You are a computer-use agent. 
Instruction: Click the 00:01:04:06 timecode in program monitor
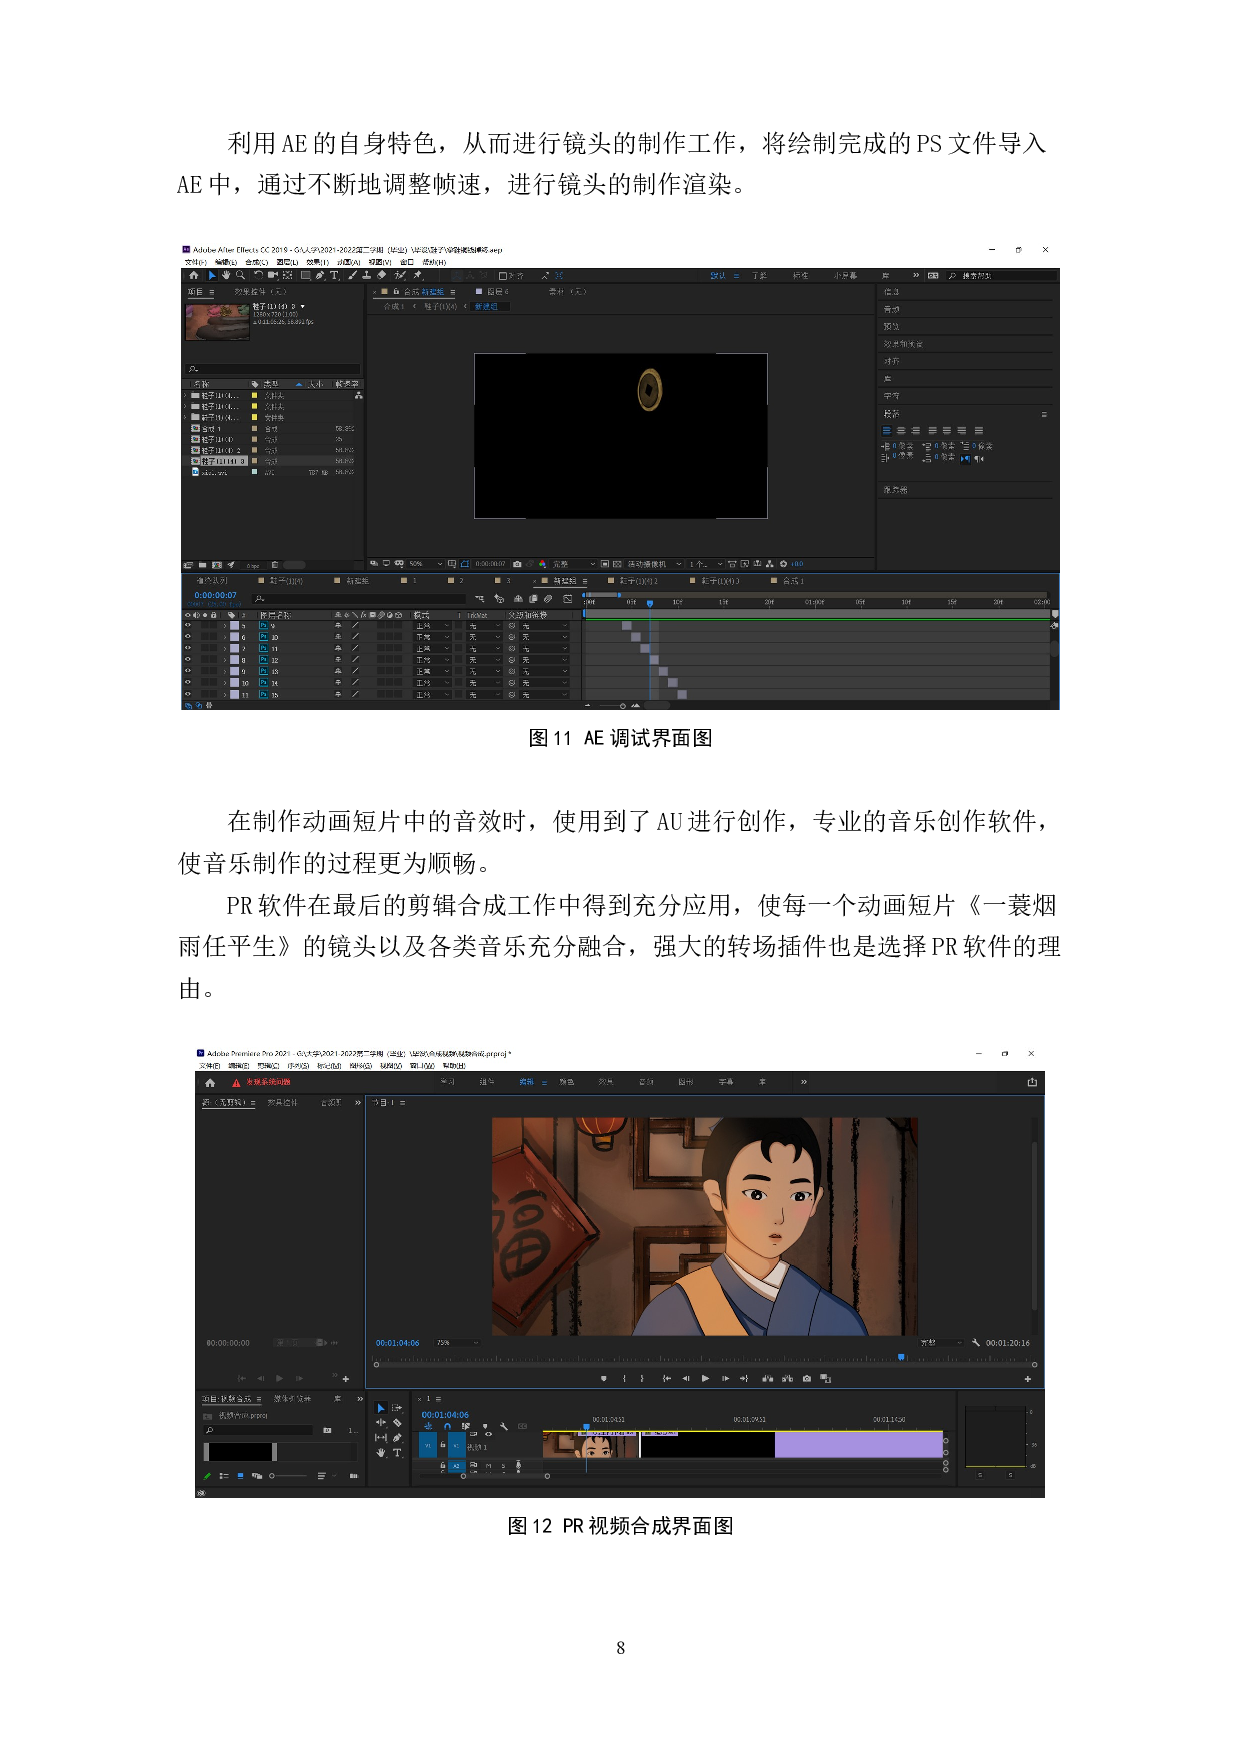click(397, 1343)
